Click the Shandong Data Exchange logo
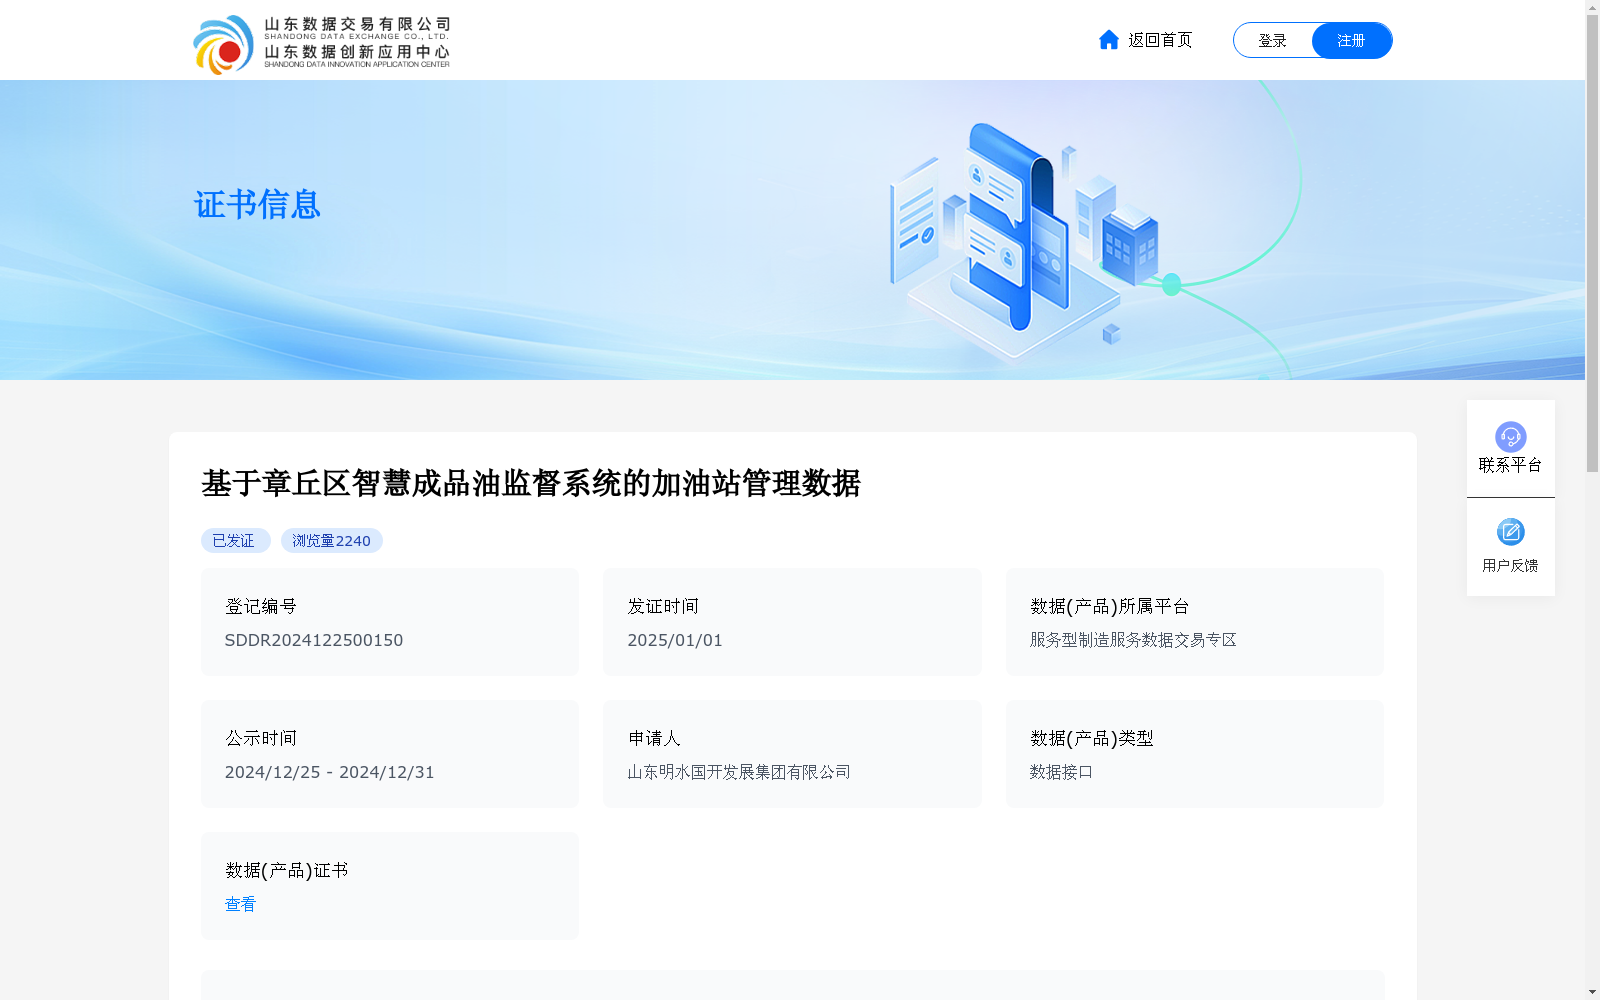The image size is (1600, 1000). tap(322, 44)
